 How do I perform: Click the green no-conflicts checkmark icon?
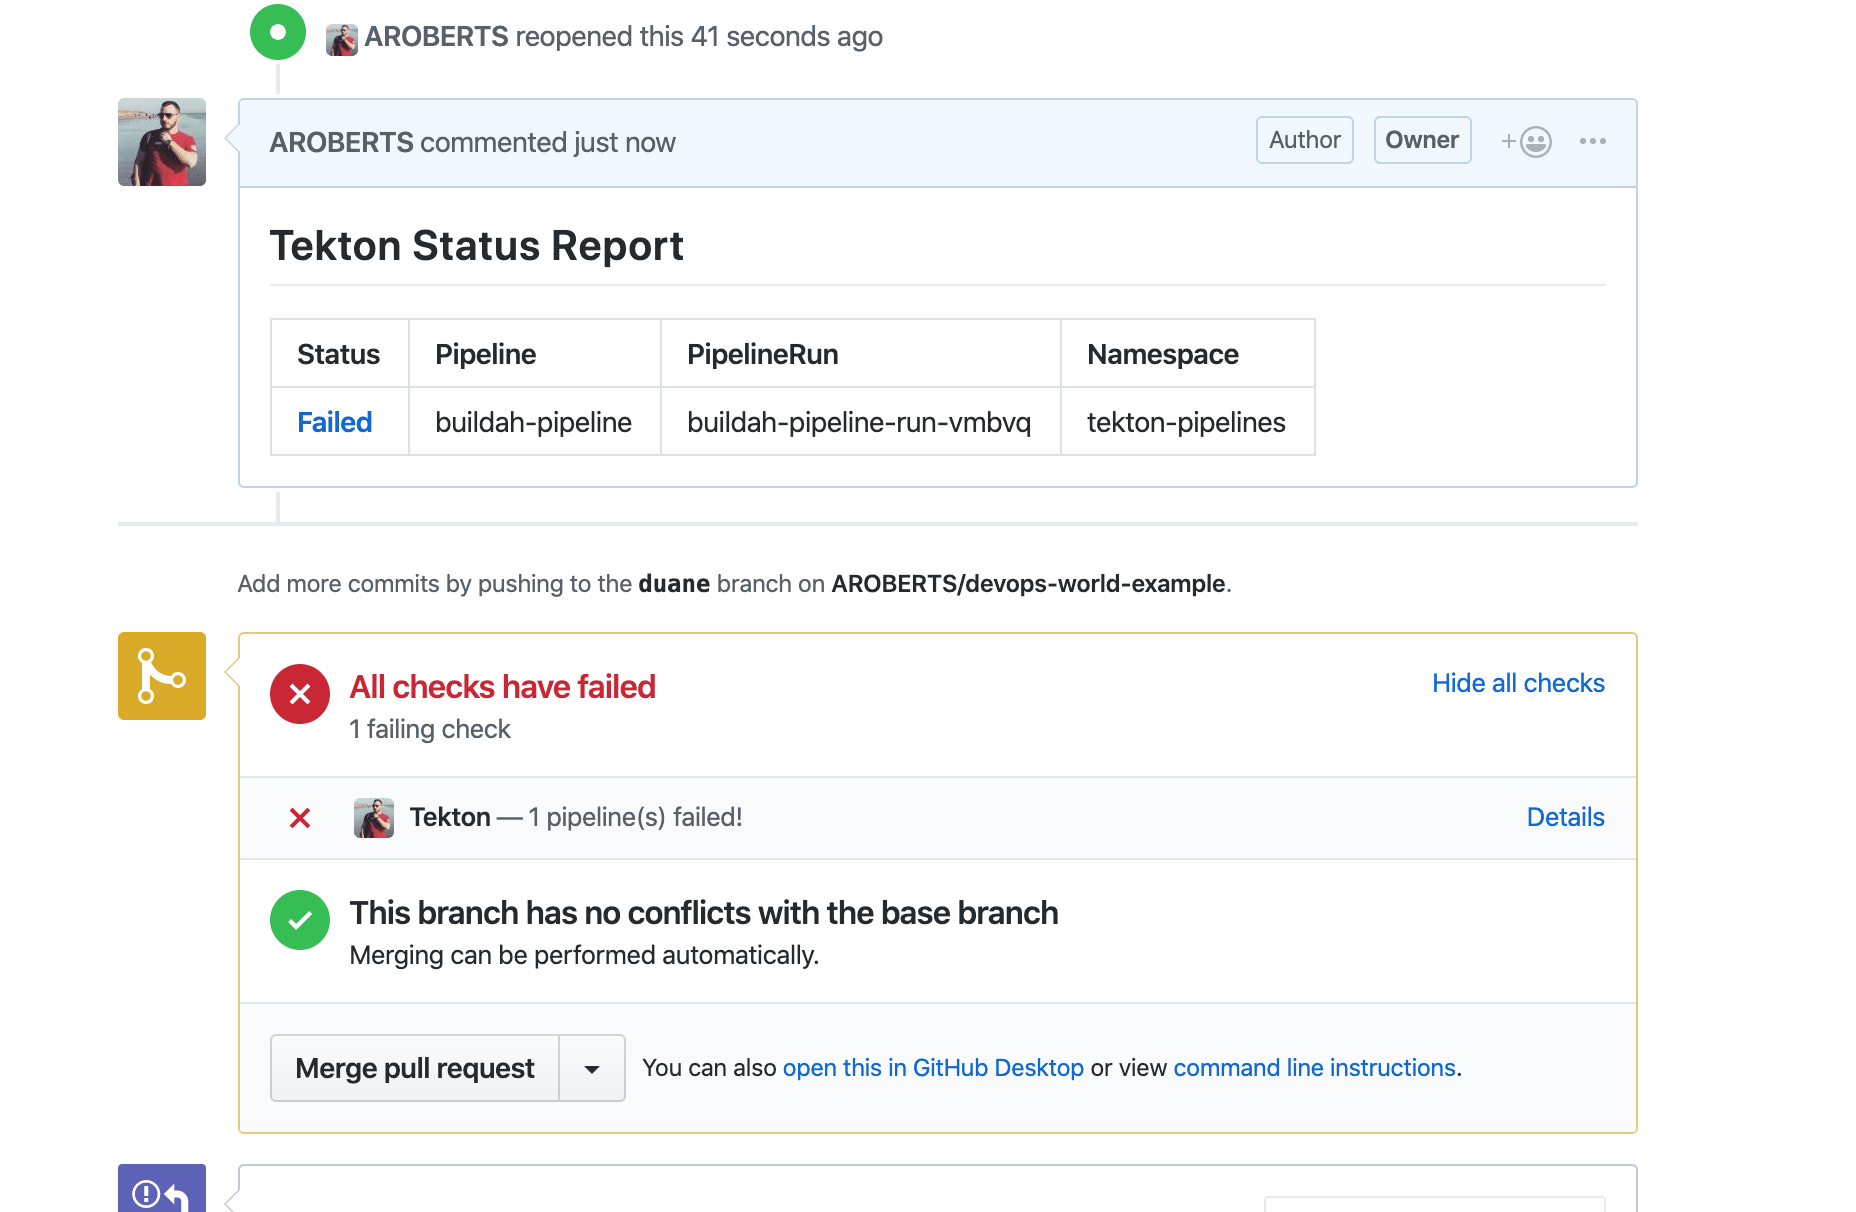pos(300,920)
